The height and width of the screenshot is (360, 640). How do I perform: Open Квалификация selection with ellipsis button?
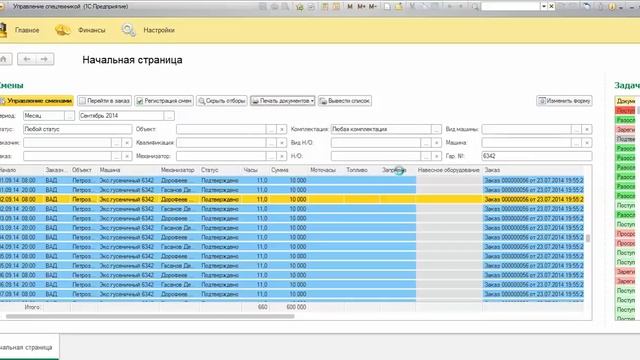(271, 143)
